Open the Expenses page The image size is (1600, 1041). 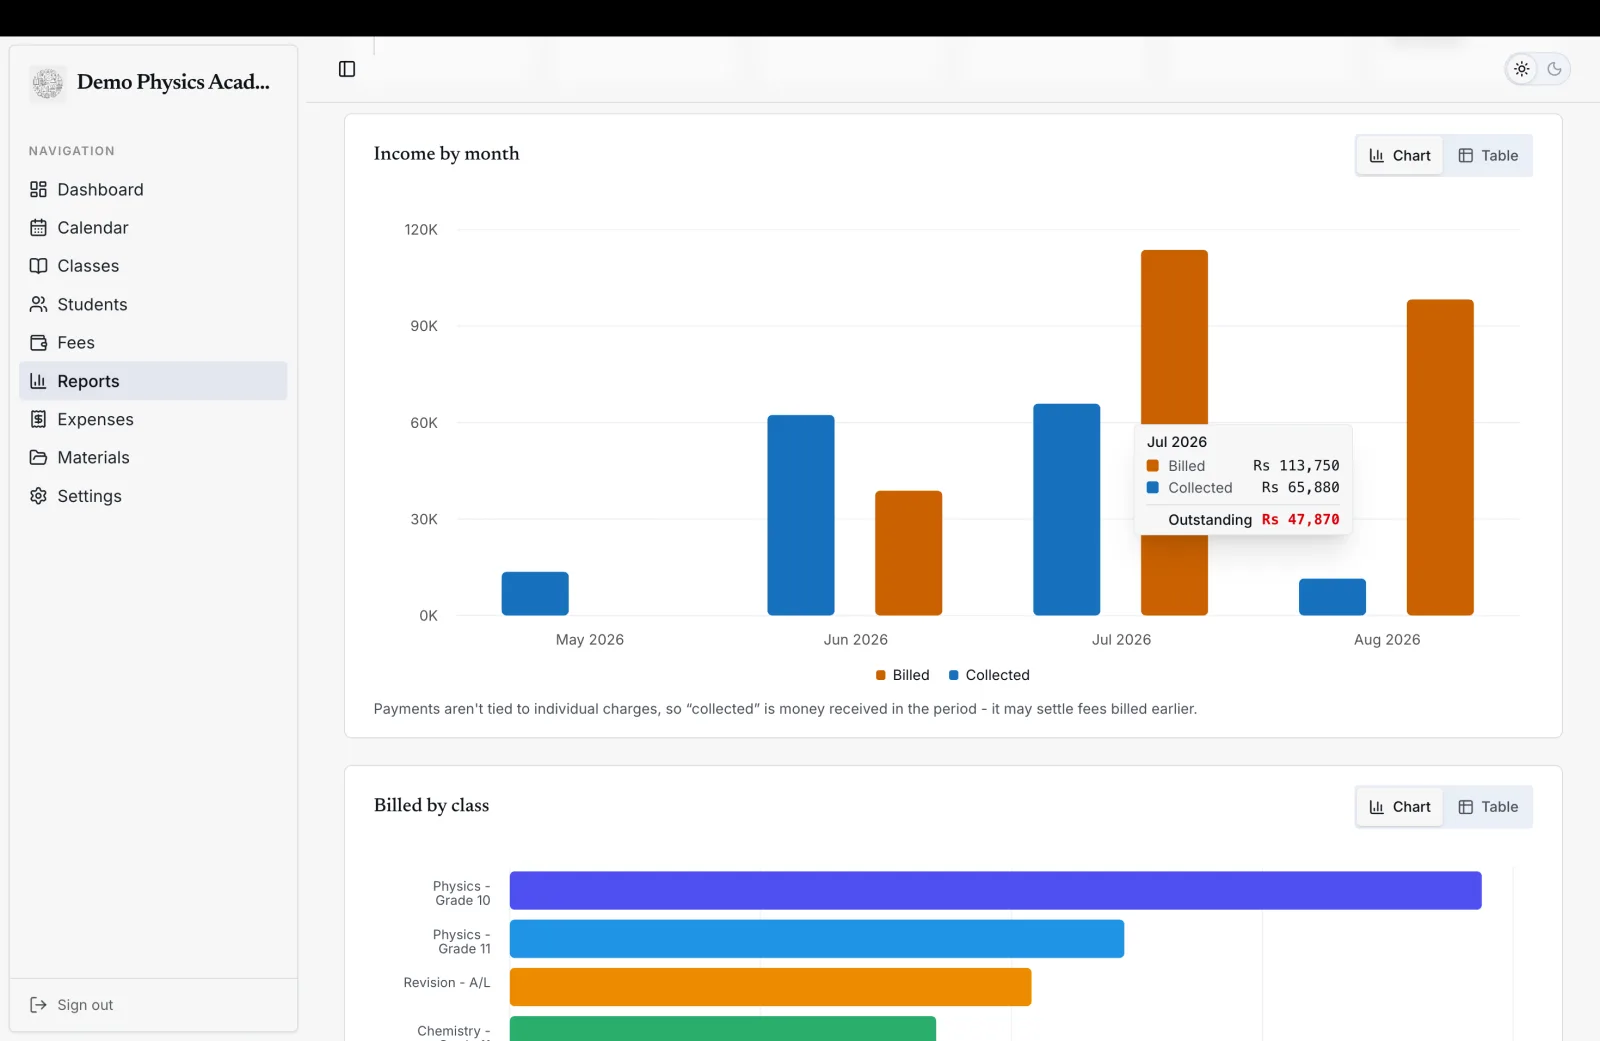(x=153, y=419)
